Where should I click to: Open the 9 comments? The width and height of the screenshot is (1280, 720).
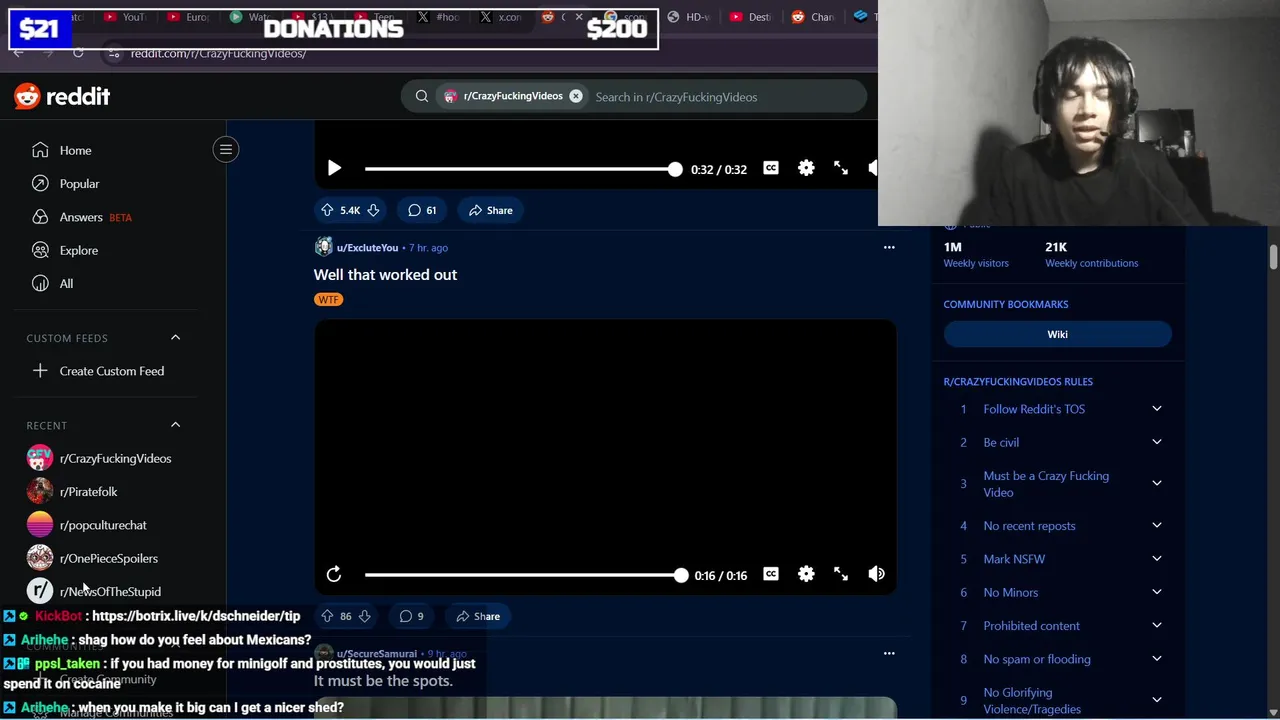pos(411,616)
